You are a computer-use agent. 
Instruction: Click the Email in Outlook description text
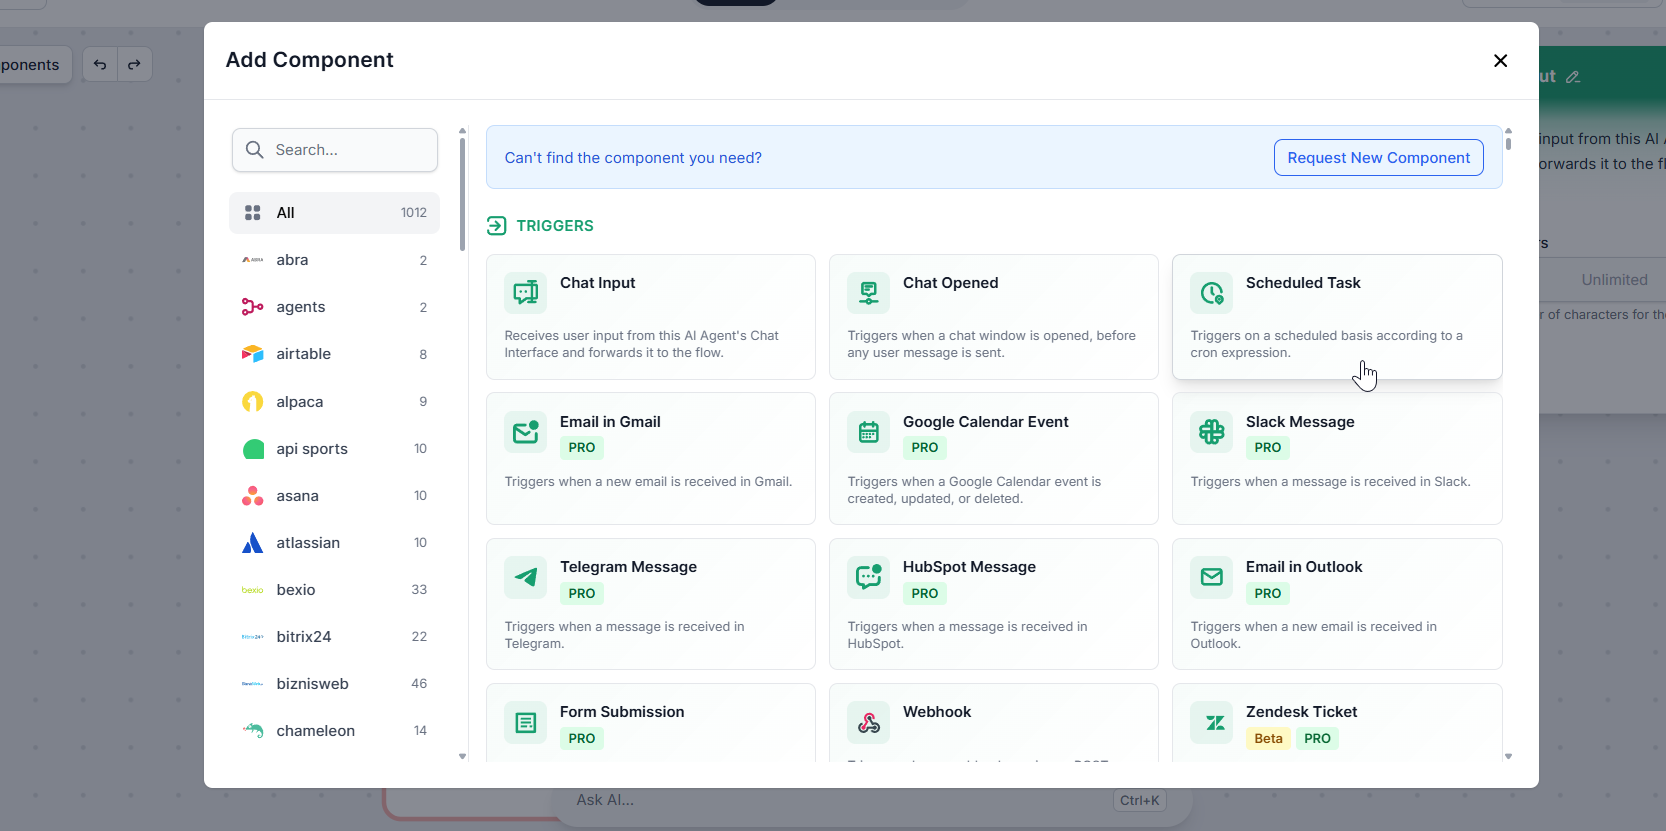click(x=1313, y=635)
